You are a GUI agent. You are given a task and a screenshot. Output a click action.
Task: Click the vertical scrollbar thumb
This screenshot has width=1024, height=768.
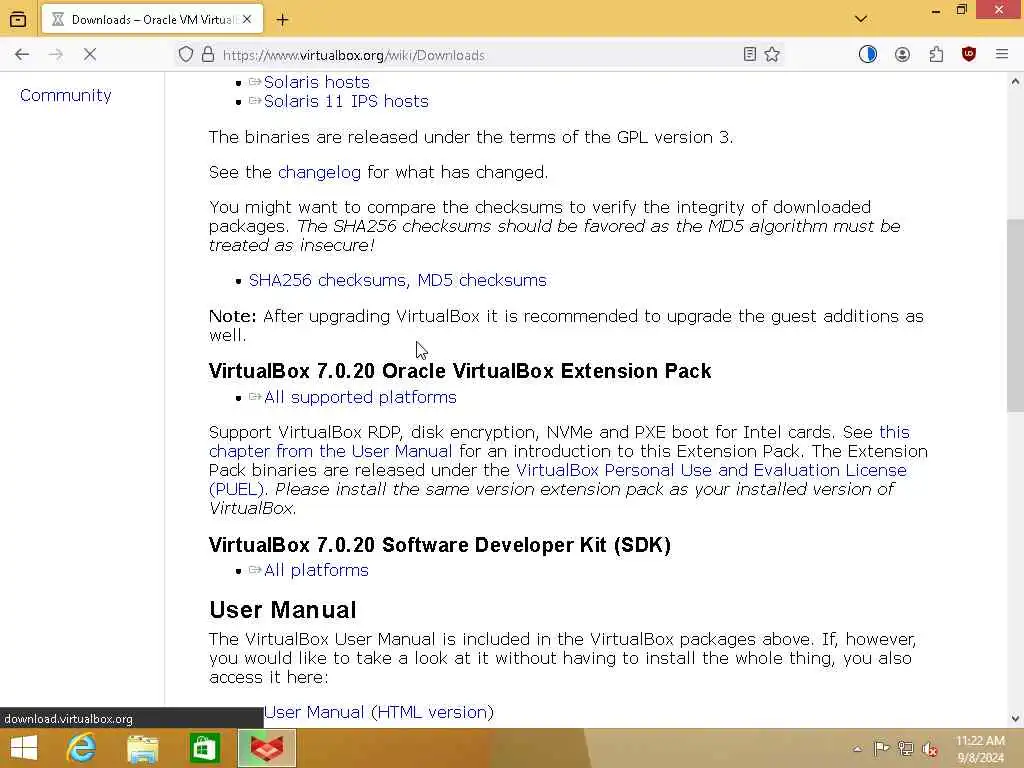pos(1015,315)
